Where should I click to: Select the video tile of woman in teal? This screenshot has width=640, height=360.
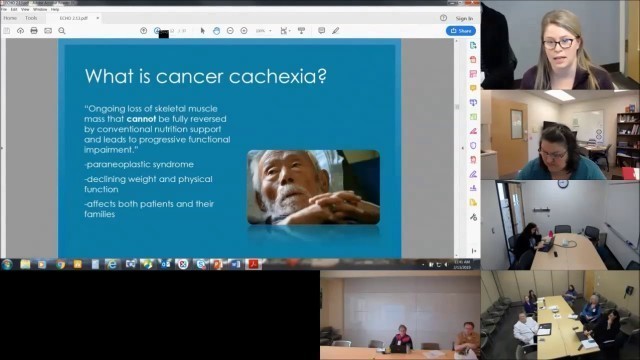coord(560,135)
